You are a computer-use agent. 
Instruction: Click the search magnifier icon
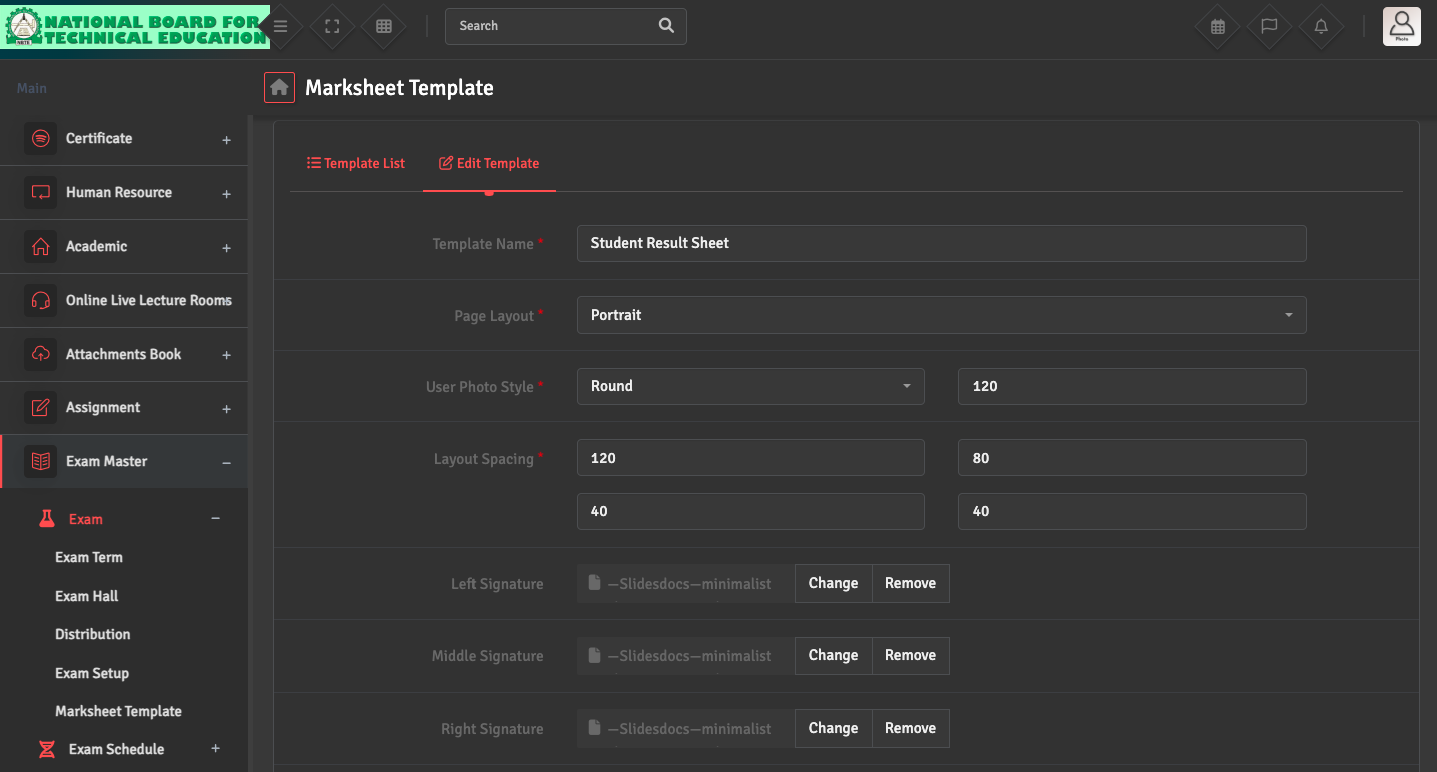pos(666,26)
